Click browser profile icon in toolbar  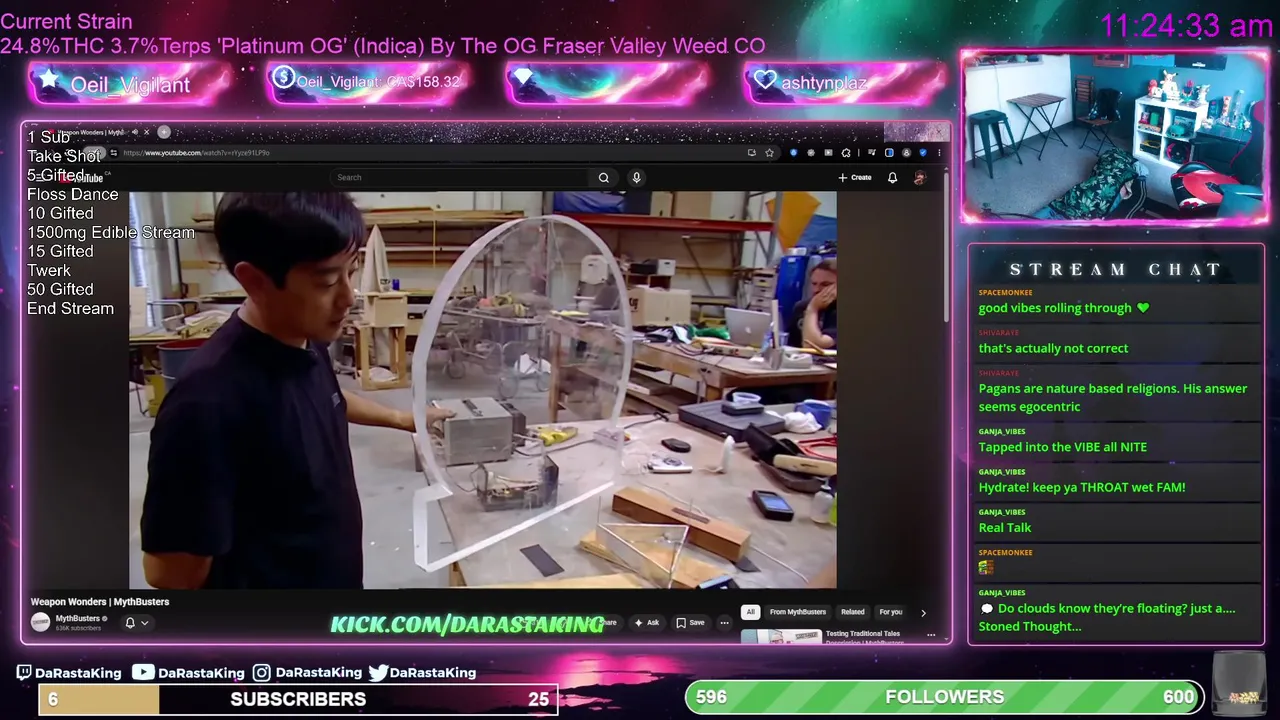906,153
